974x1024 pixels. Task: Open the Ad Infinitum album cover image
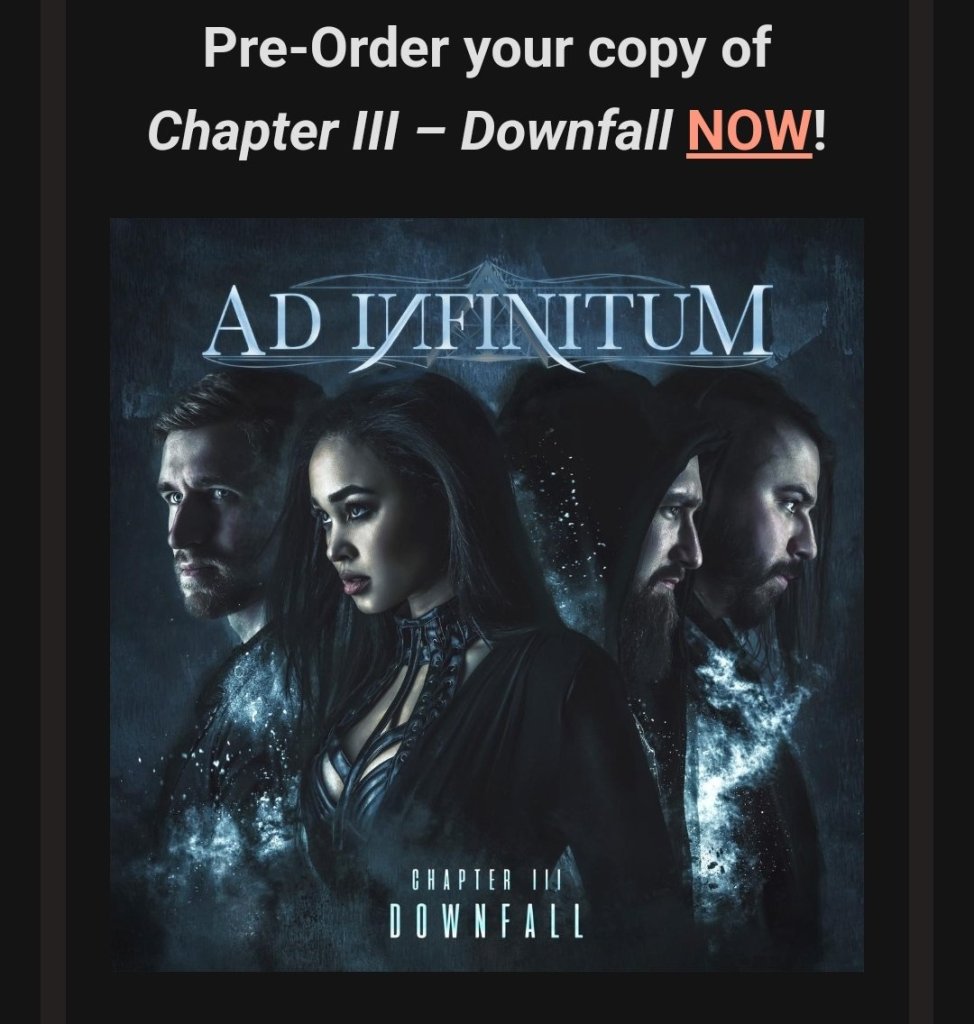(487, 595)
